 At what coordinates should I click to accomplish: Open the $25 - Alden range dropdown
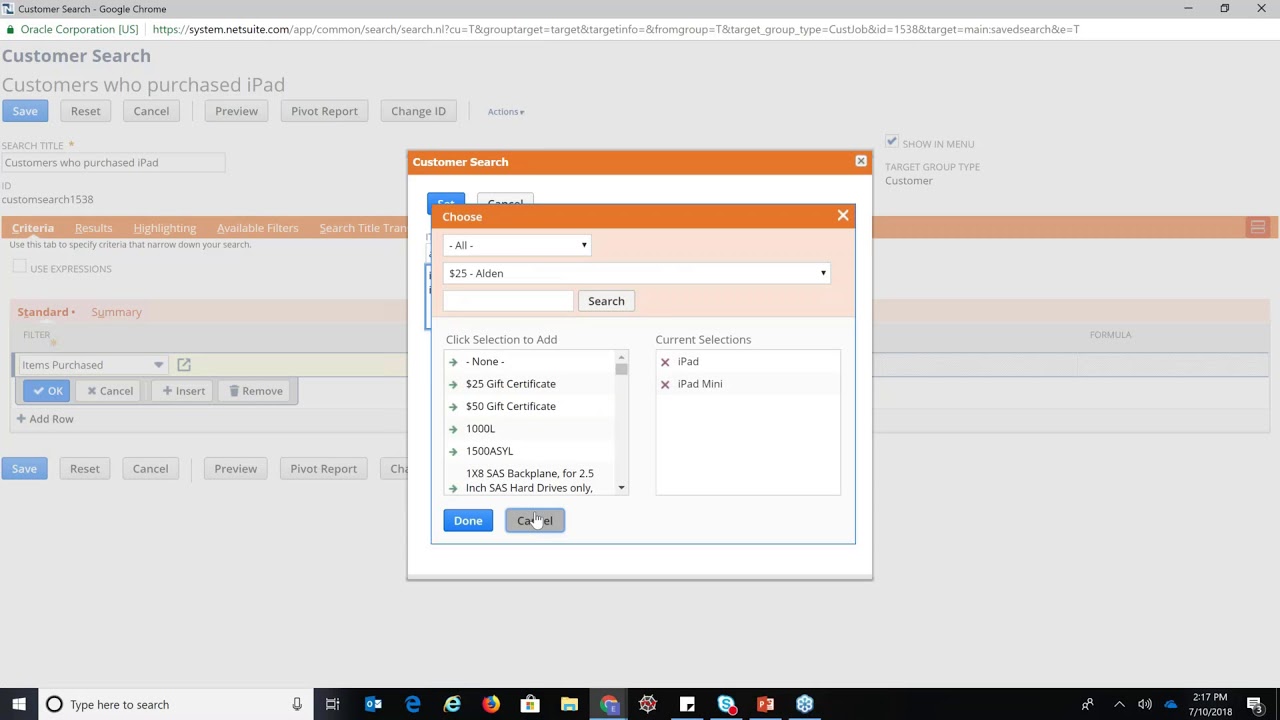tap(636, 273)
